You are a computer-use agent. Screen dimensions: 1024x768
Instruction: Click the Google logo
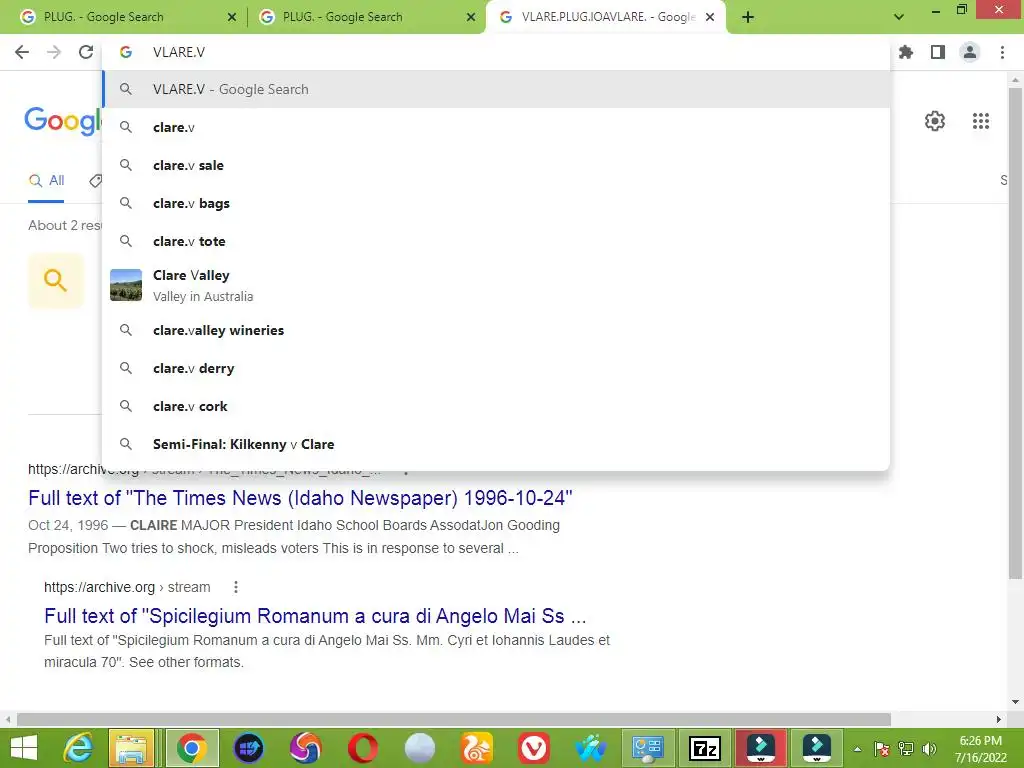(63, 121)
